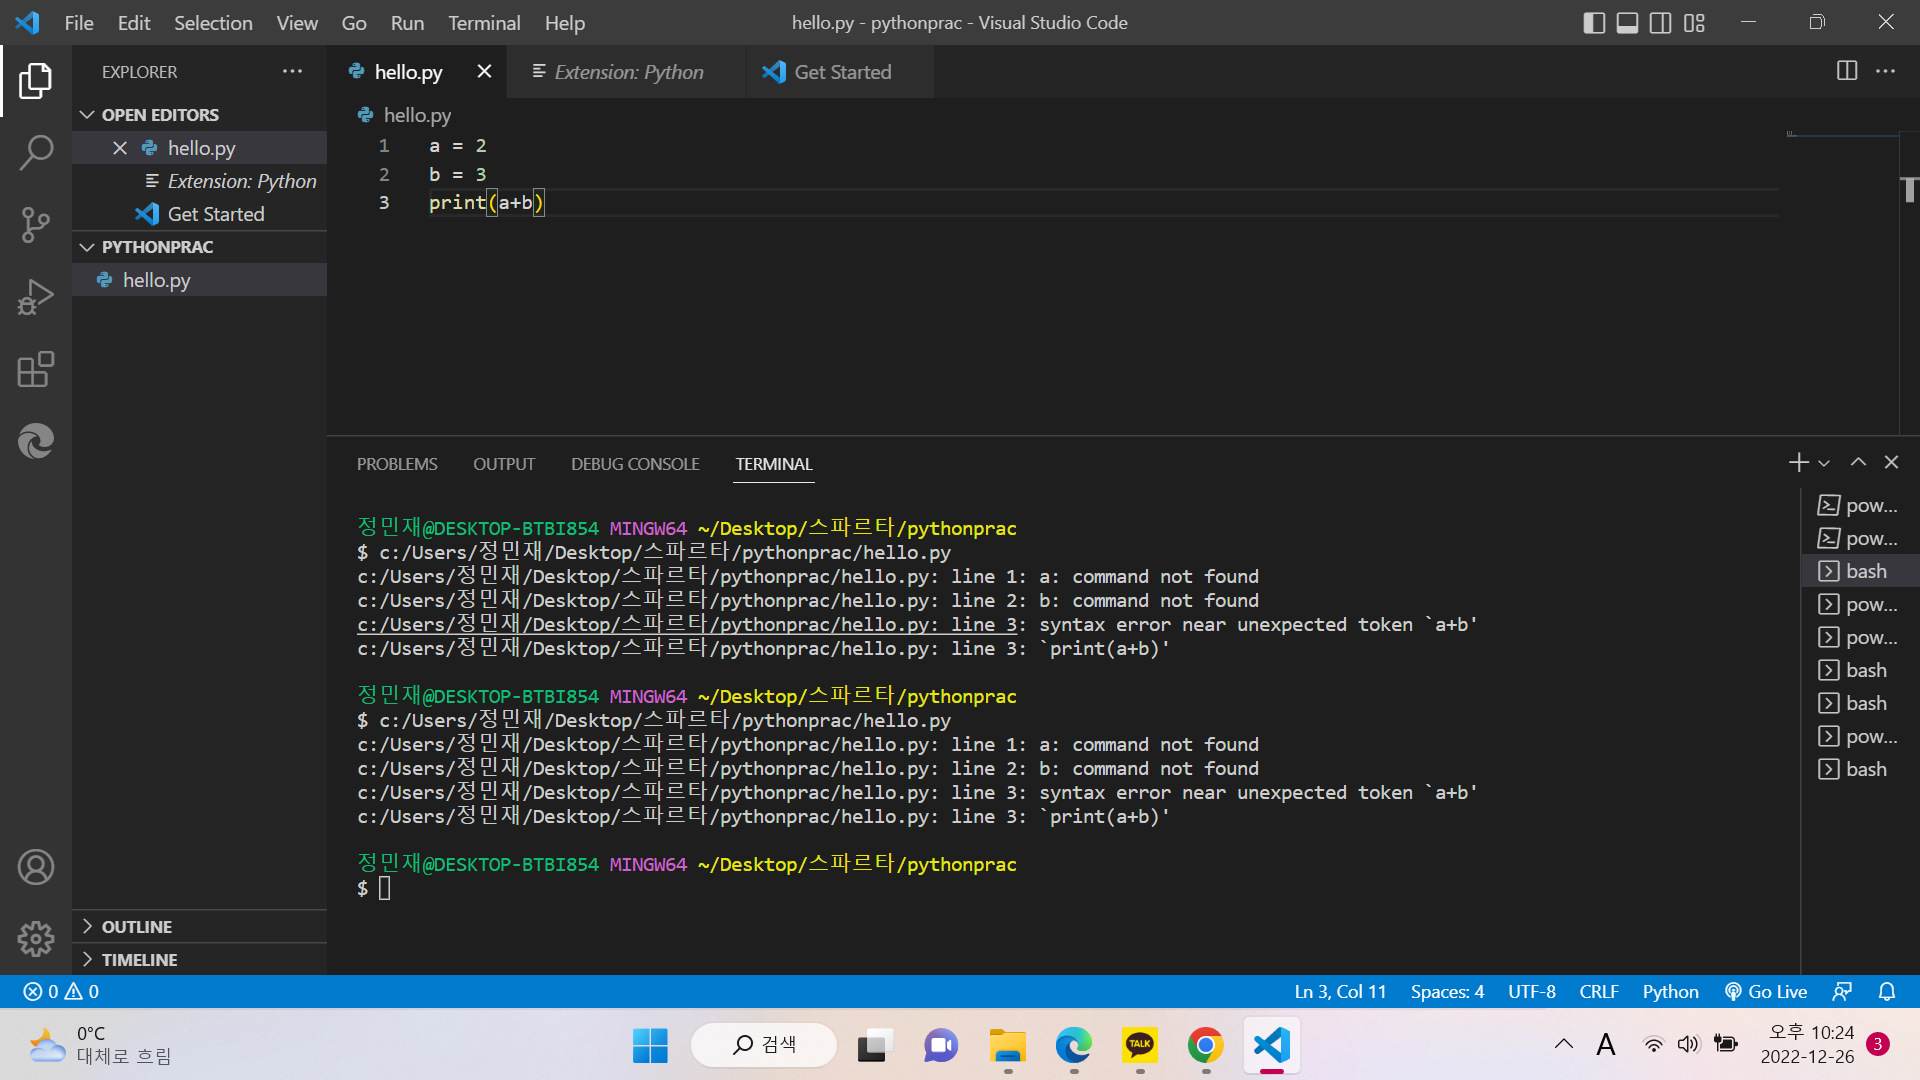Change indentation via Spaces: 4
Screen dimensions: 1920x1080
(x=1447, y=992)
